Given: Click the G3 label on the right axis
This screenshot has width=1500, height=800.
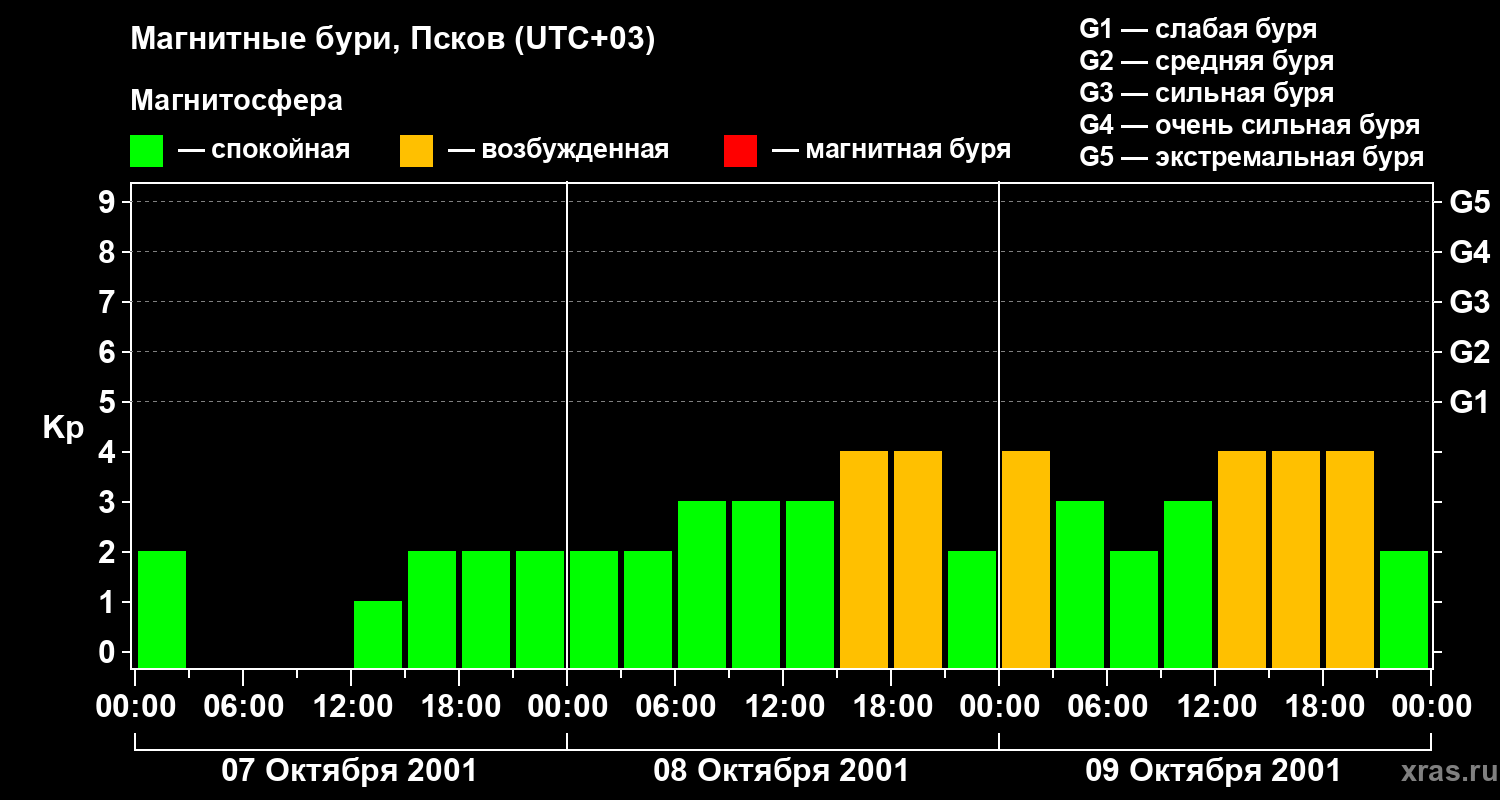Looking at the screenshot, I should pyautogui.click(x=1469, y=302).
